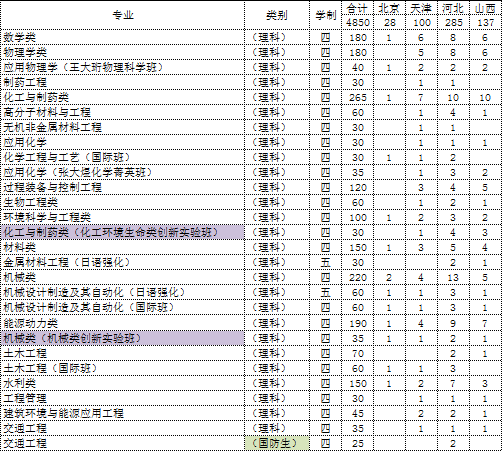Image resolution: width=502 pixels, height=451 pixels.
Task: Select the 河北 value 13 for 机械类
Action: click(453, 277)
